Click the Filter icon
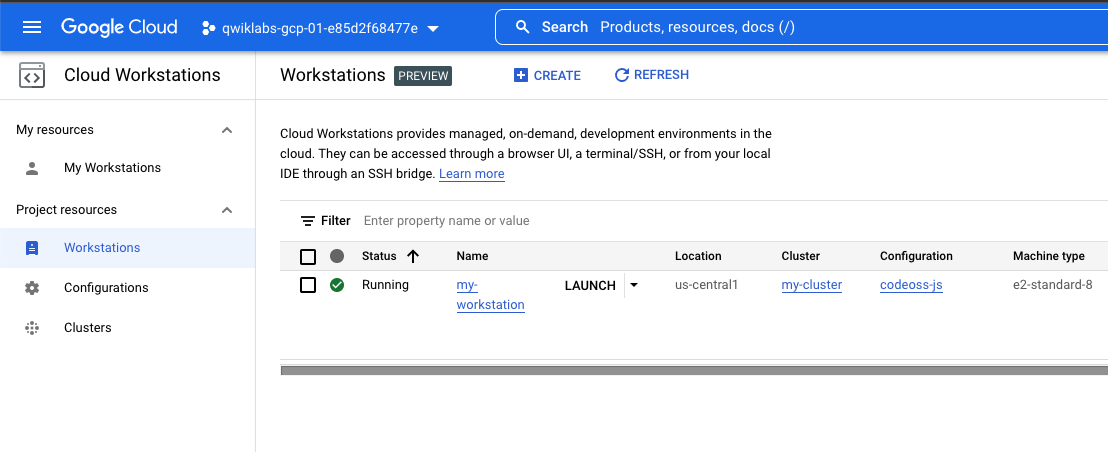 pyautogui.click(x=308, y=221)
